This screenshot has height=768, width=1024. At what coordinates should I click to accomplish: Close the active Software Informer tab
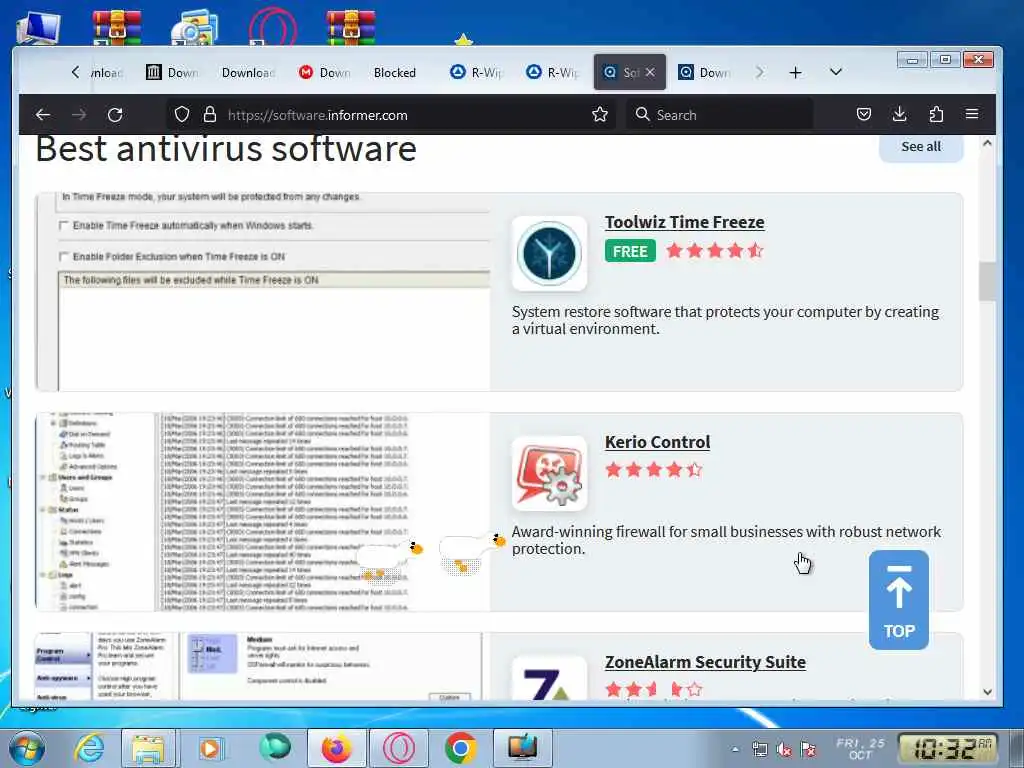point(650,72)
